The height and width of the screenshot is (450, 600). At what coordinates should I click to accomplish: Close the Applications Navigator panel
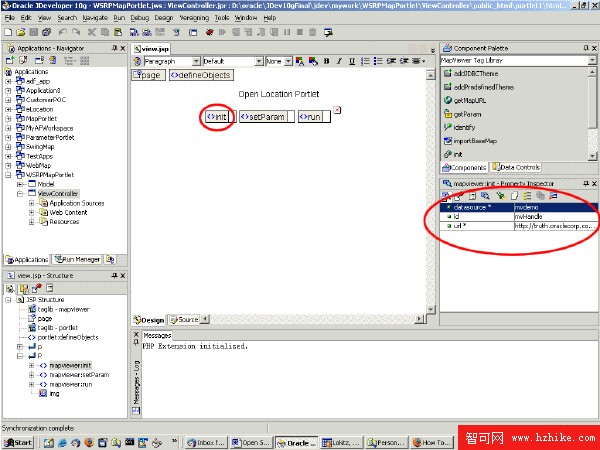tap(123, 48)
